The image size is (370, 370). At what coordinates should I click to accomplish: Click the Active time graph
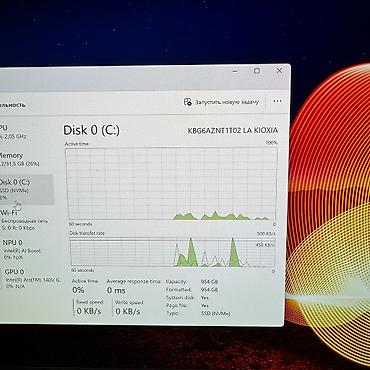tap(172, 184)
